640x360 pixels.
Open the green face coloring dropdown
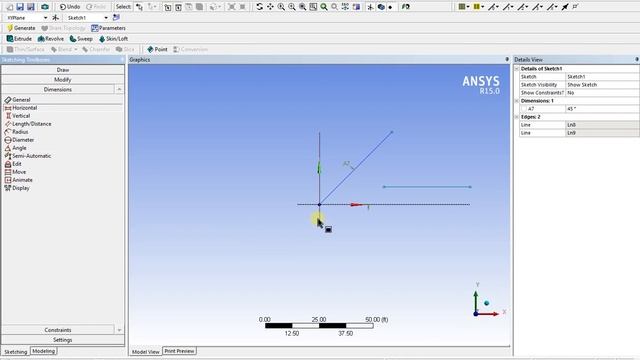pyautogui.click(x=468, y=7)
